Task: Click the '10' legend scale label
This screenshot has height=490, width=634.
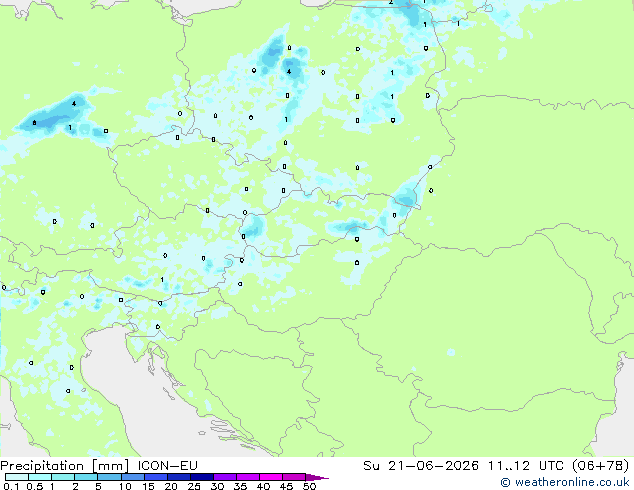Action: pos(125,486)
